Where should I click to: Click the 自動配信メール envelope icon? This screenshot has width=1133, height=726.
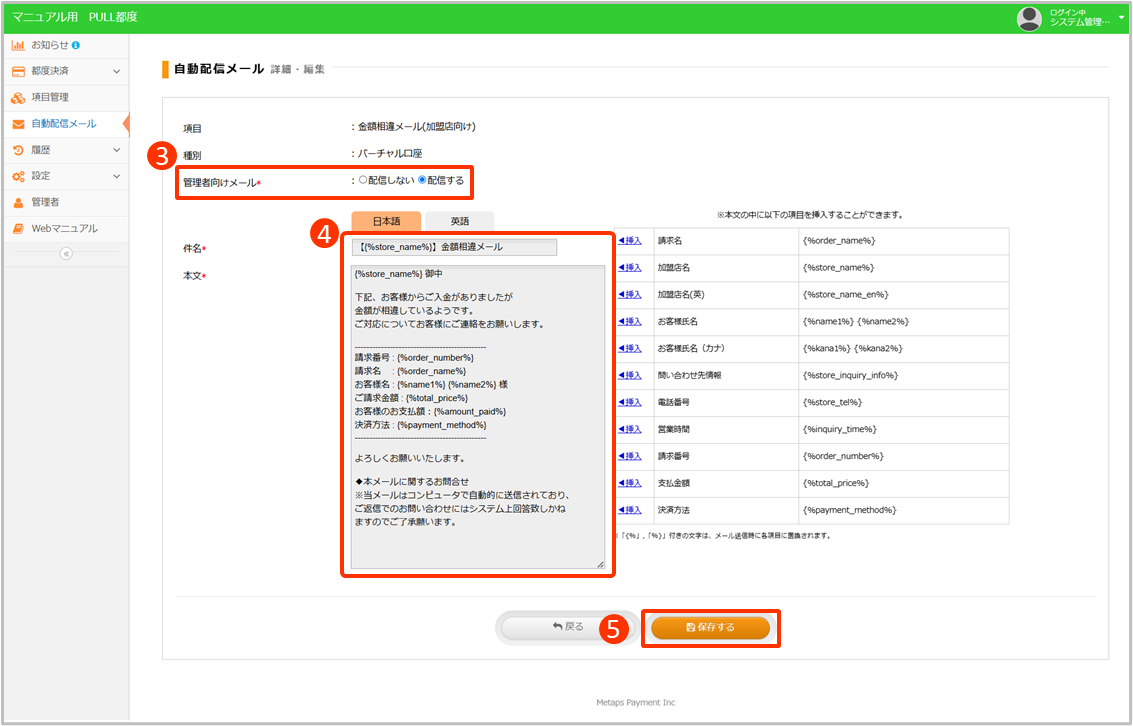[18, 124]
